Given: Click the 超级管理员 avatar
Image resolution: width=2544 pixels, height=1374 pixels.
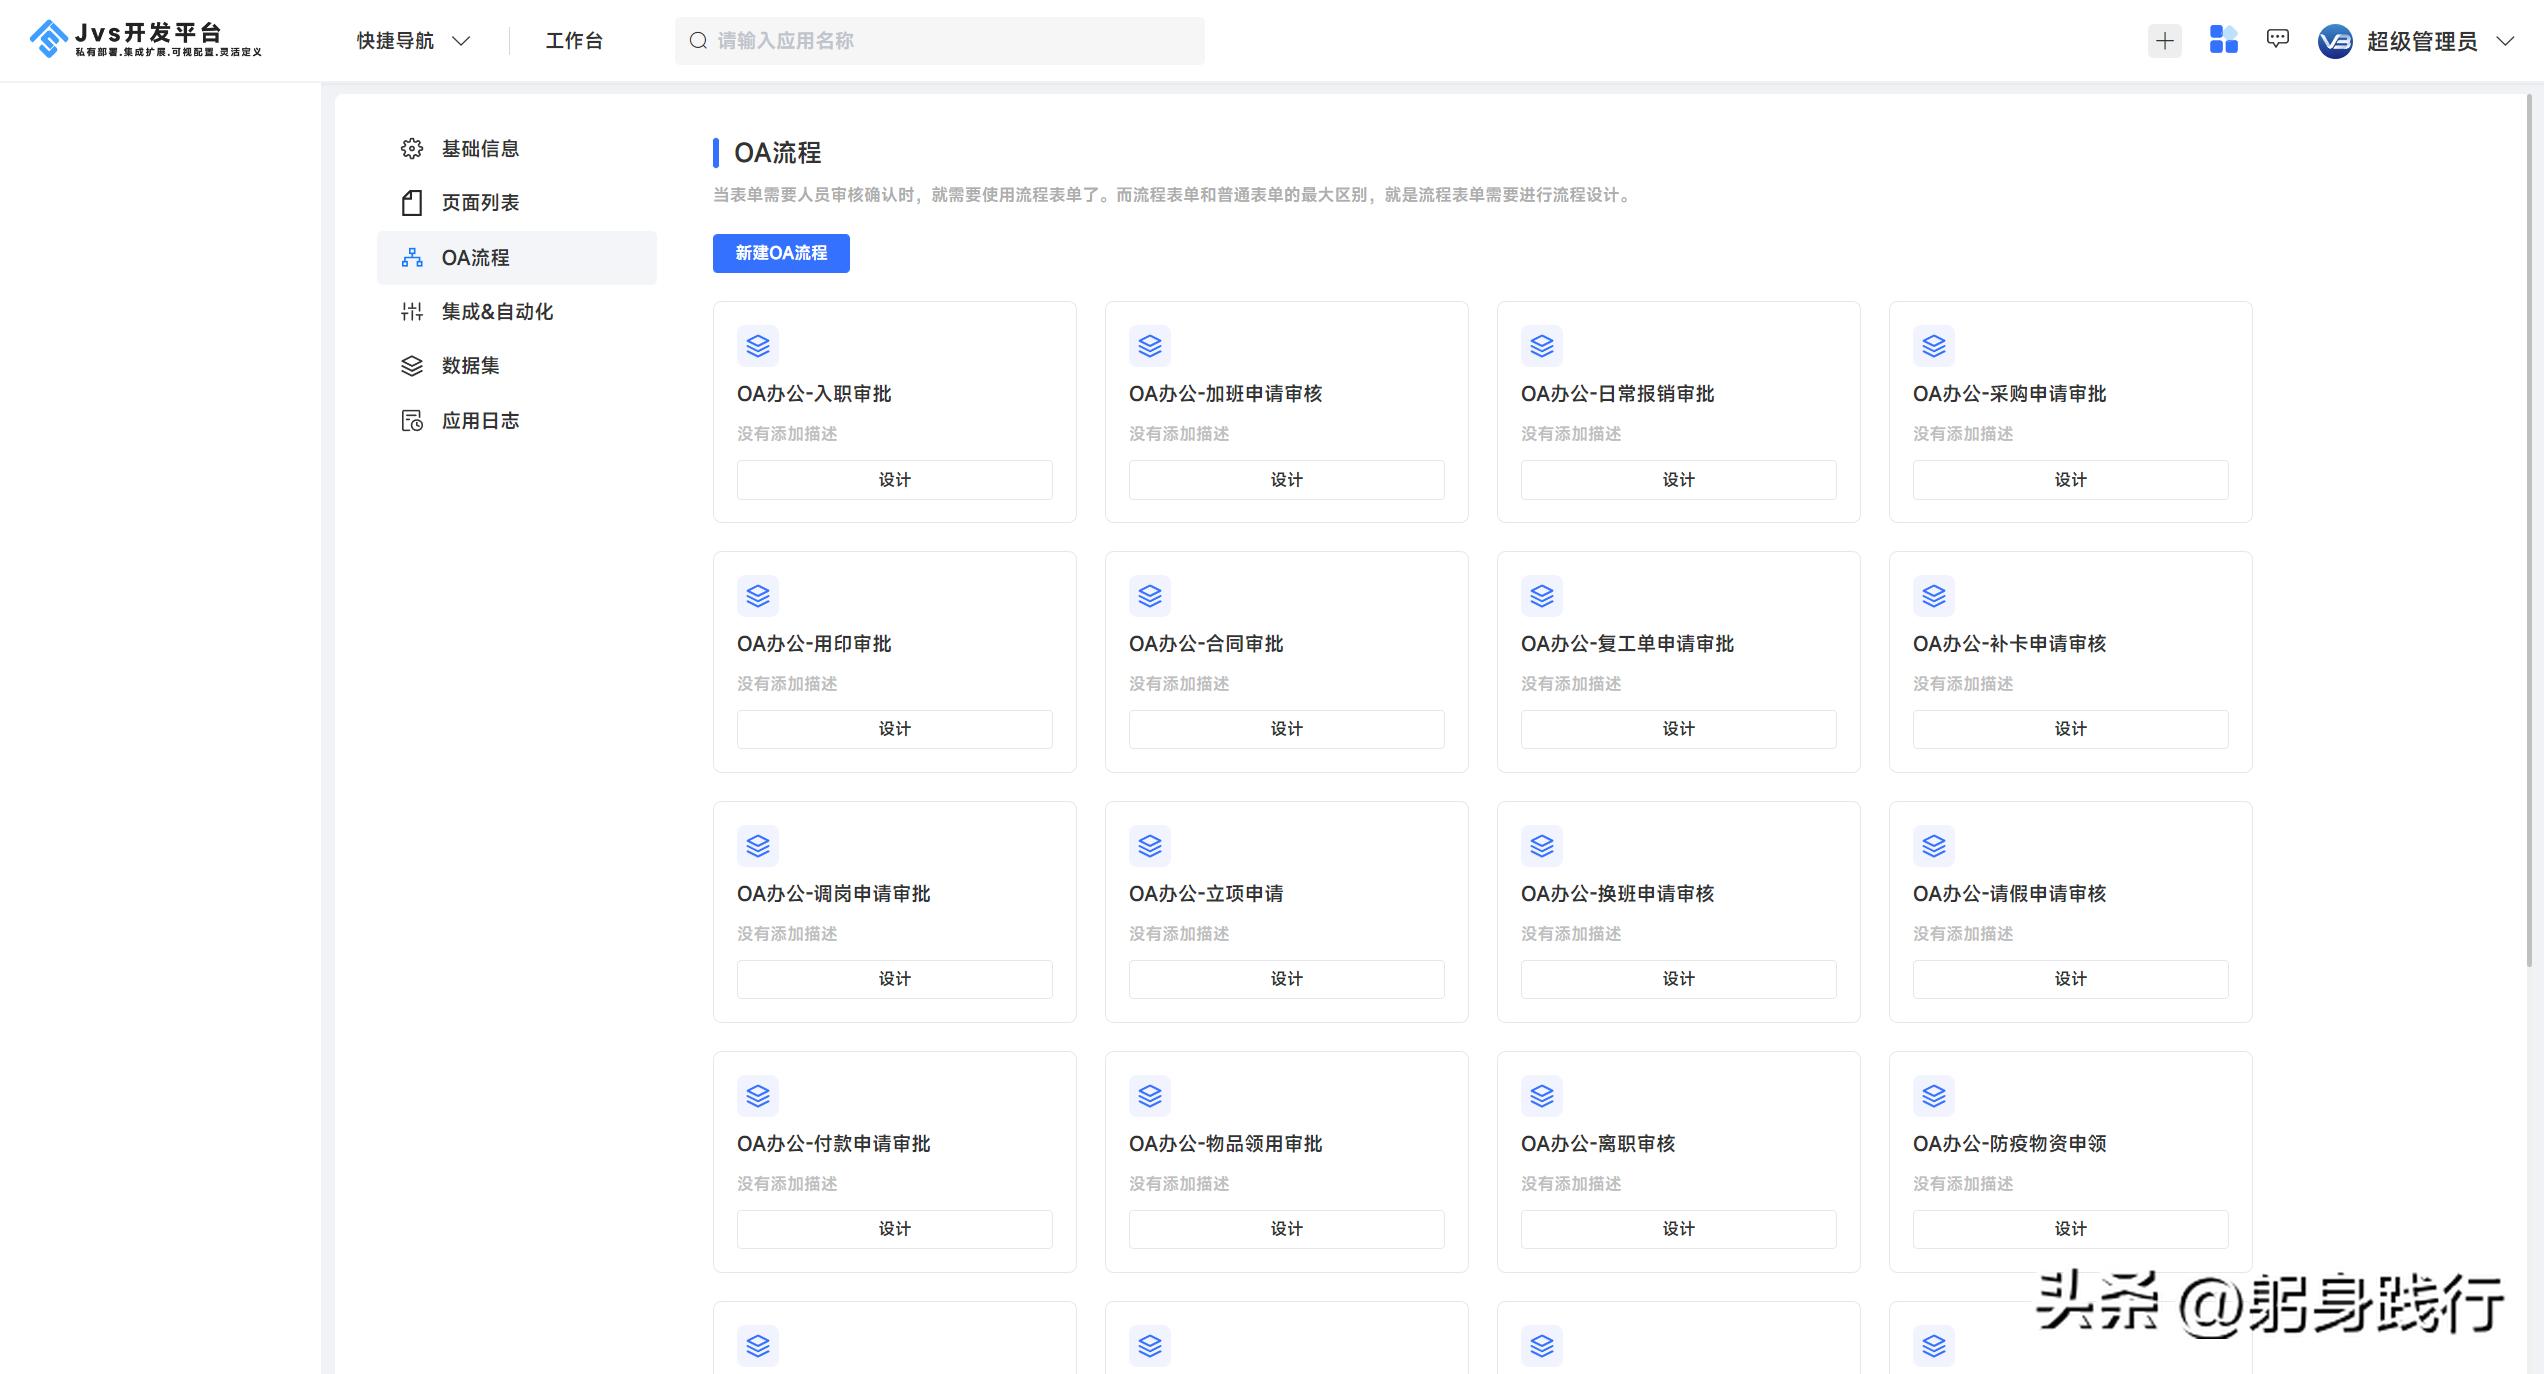Looking at the screenshot, I should (2335, 41).
